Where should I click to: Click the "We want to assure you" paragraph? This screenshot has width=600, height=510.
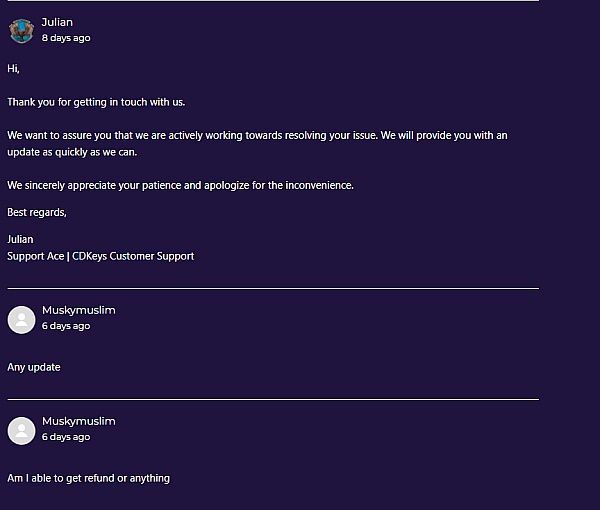coord(257,143)
